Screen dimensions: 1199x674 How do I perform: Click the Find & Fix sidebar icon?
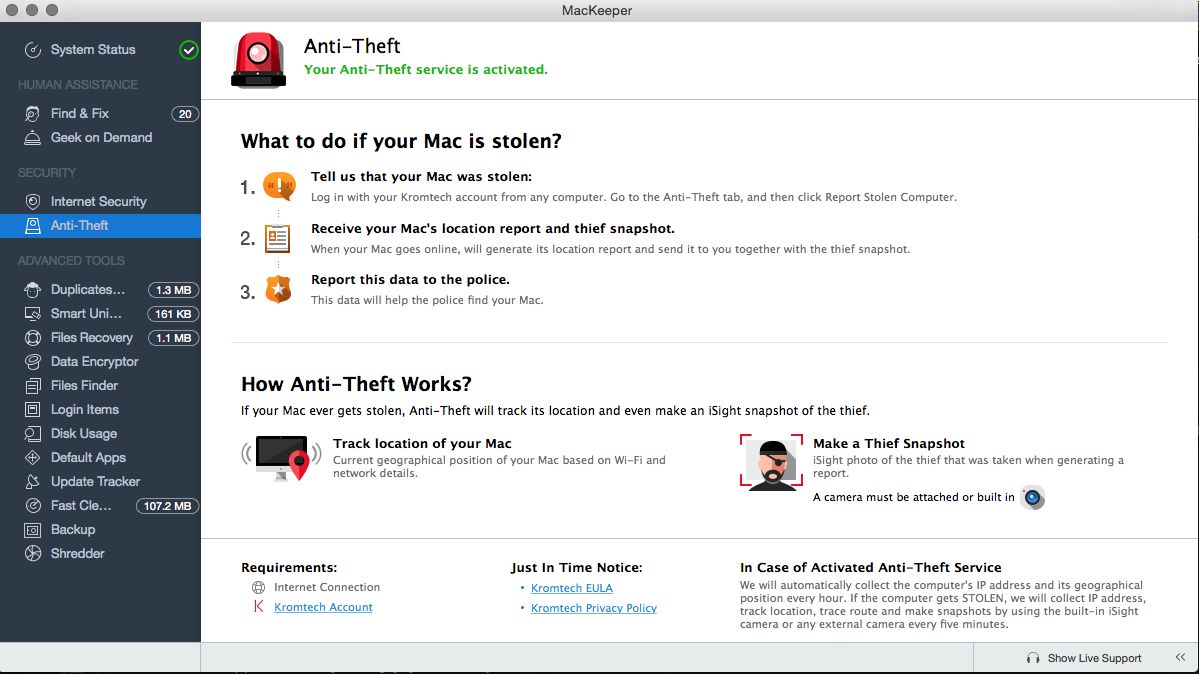32,114
